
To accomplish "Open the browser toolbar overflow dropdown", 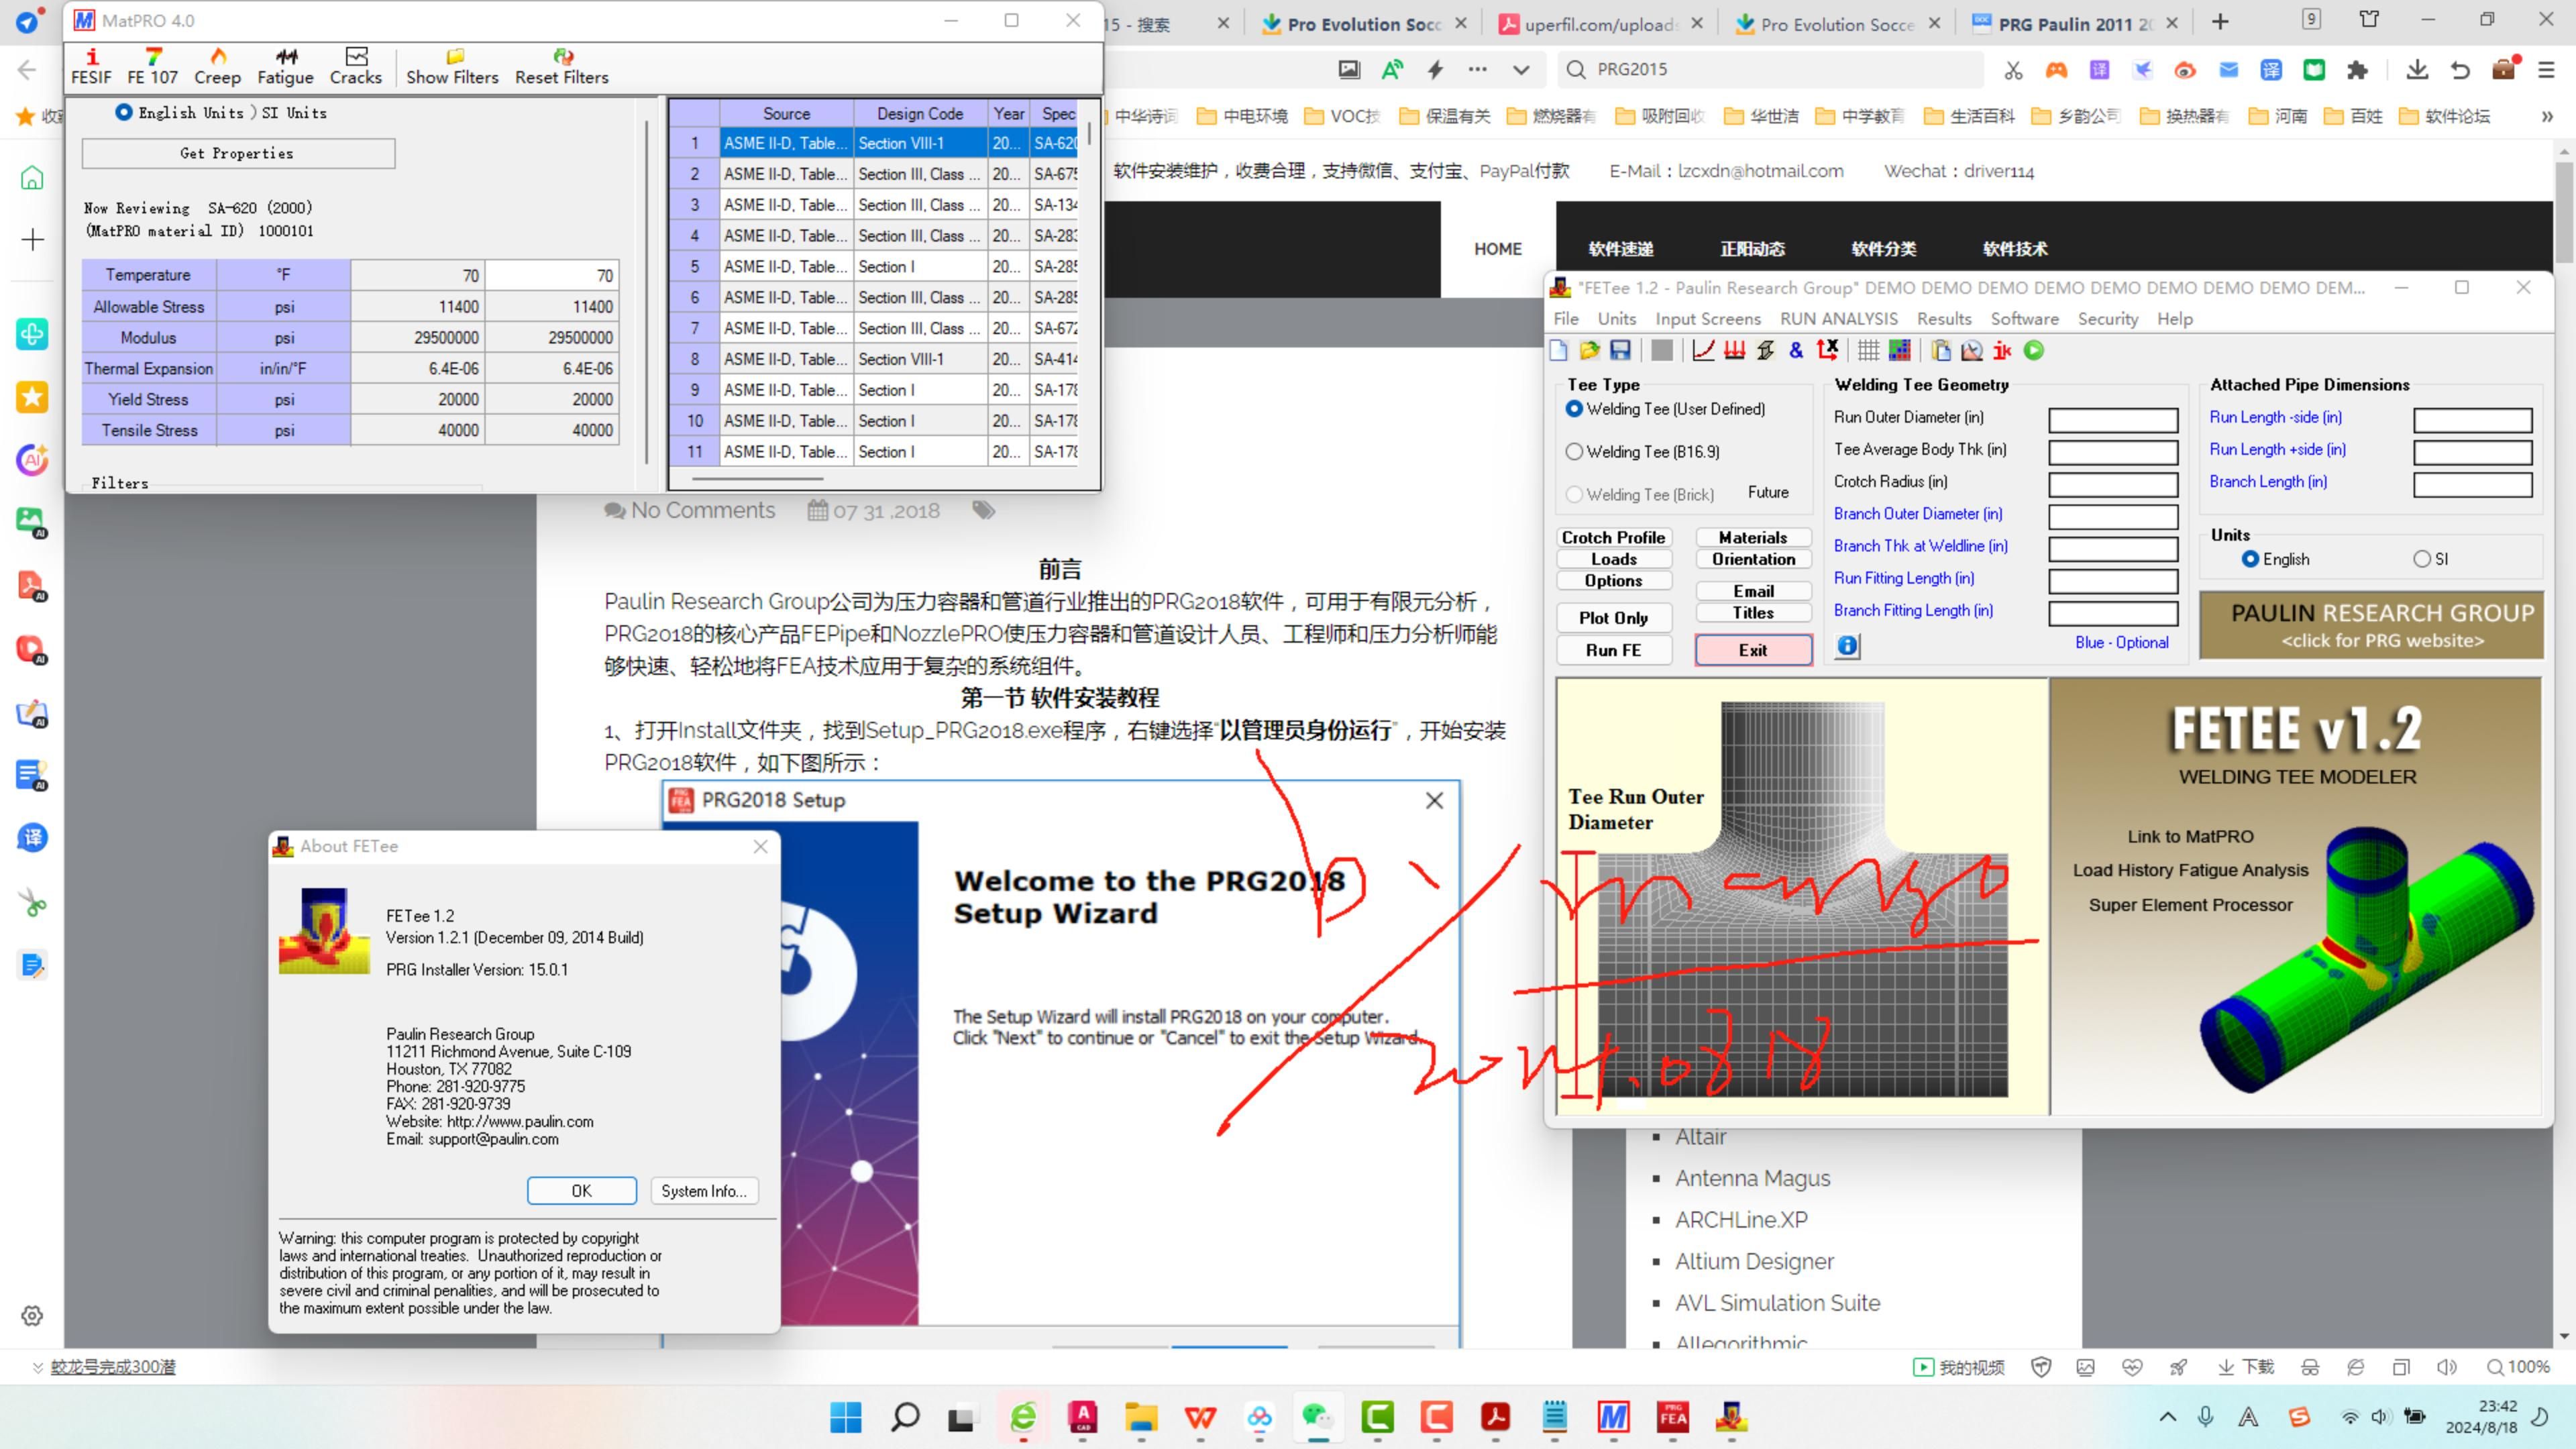I will [x=1477, y=70].
